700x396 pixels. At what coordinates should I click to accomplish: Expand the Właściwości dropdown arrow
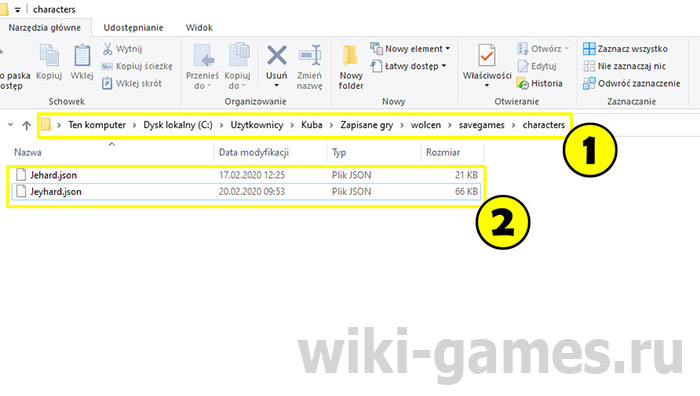click(487, 85)
